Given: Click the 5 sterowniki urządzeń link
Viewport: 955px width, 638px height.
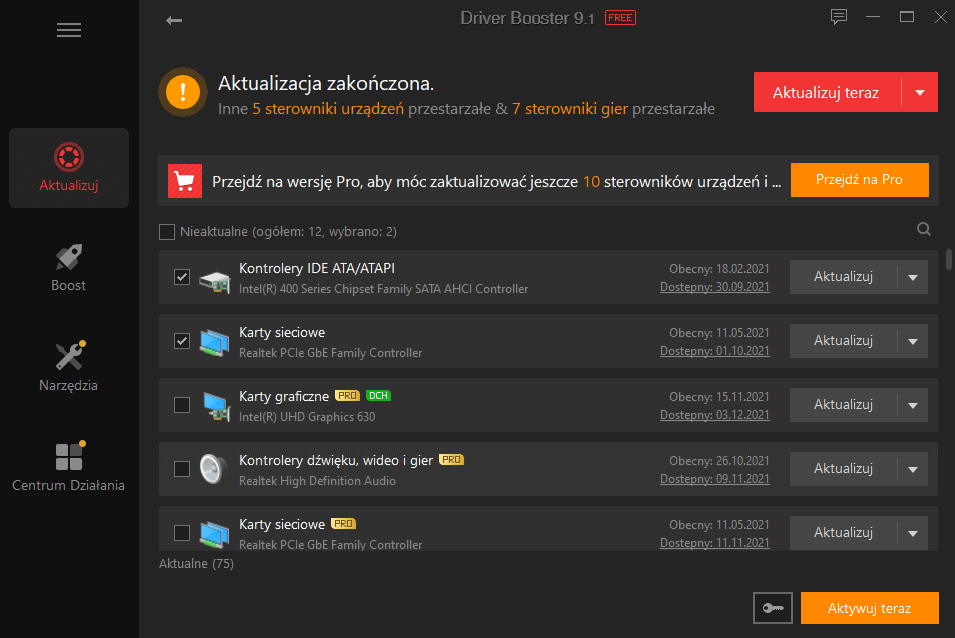Looking at the screenshot, I should [328, 109].
